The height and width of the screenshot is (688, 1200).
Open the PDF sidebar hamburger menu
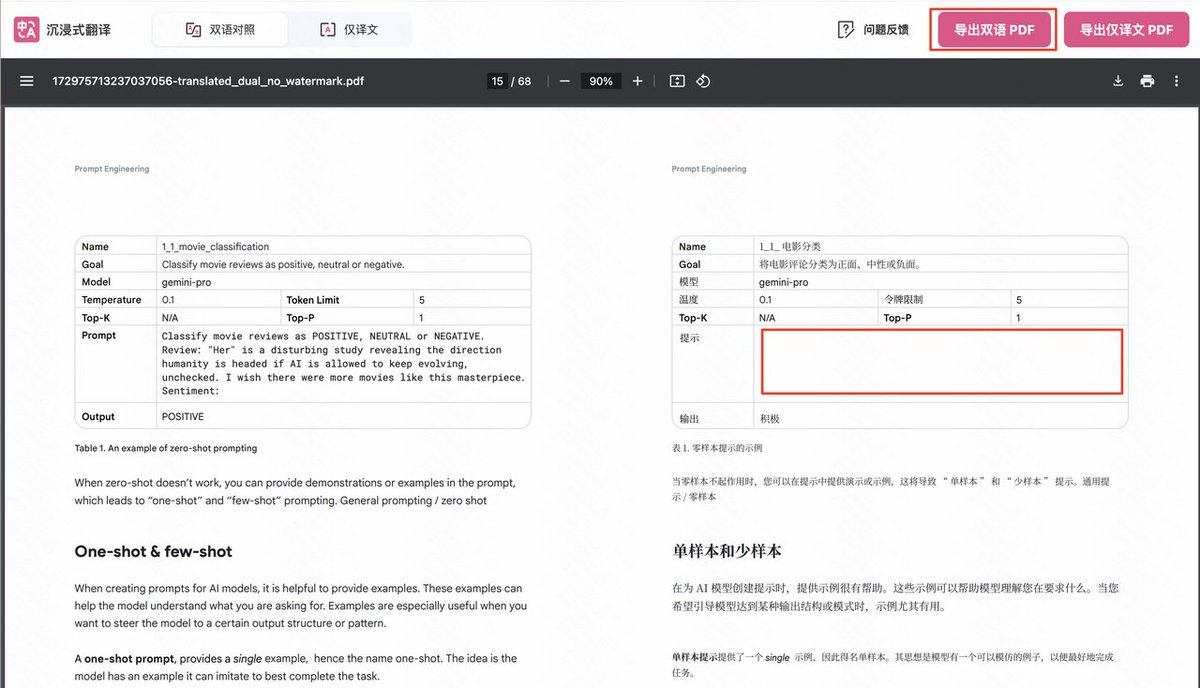[x=27, y=81]
